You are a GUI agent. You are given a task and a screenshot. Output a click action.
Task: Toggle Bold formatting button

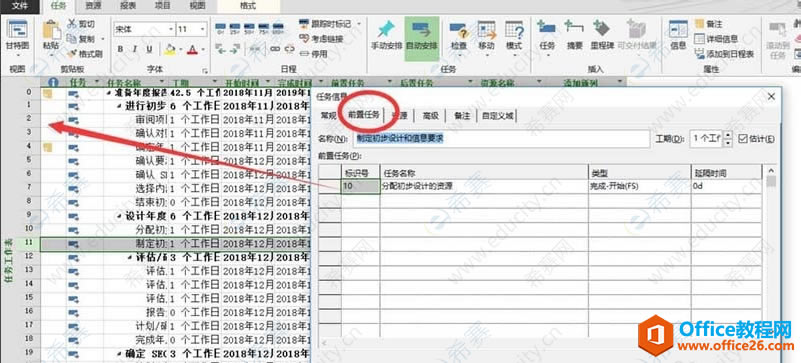120,50
